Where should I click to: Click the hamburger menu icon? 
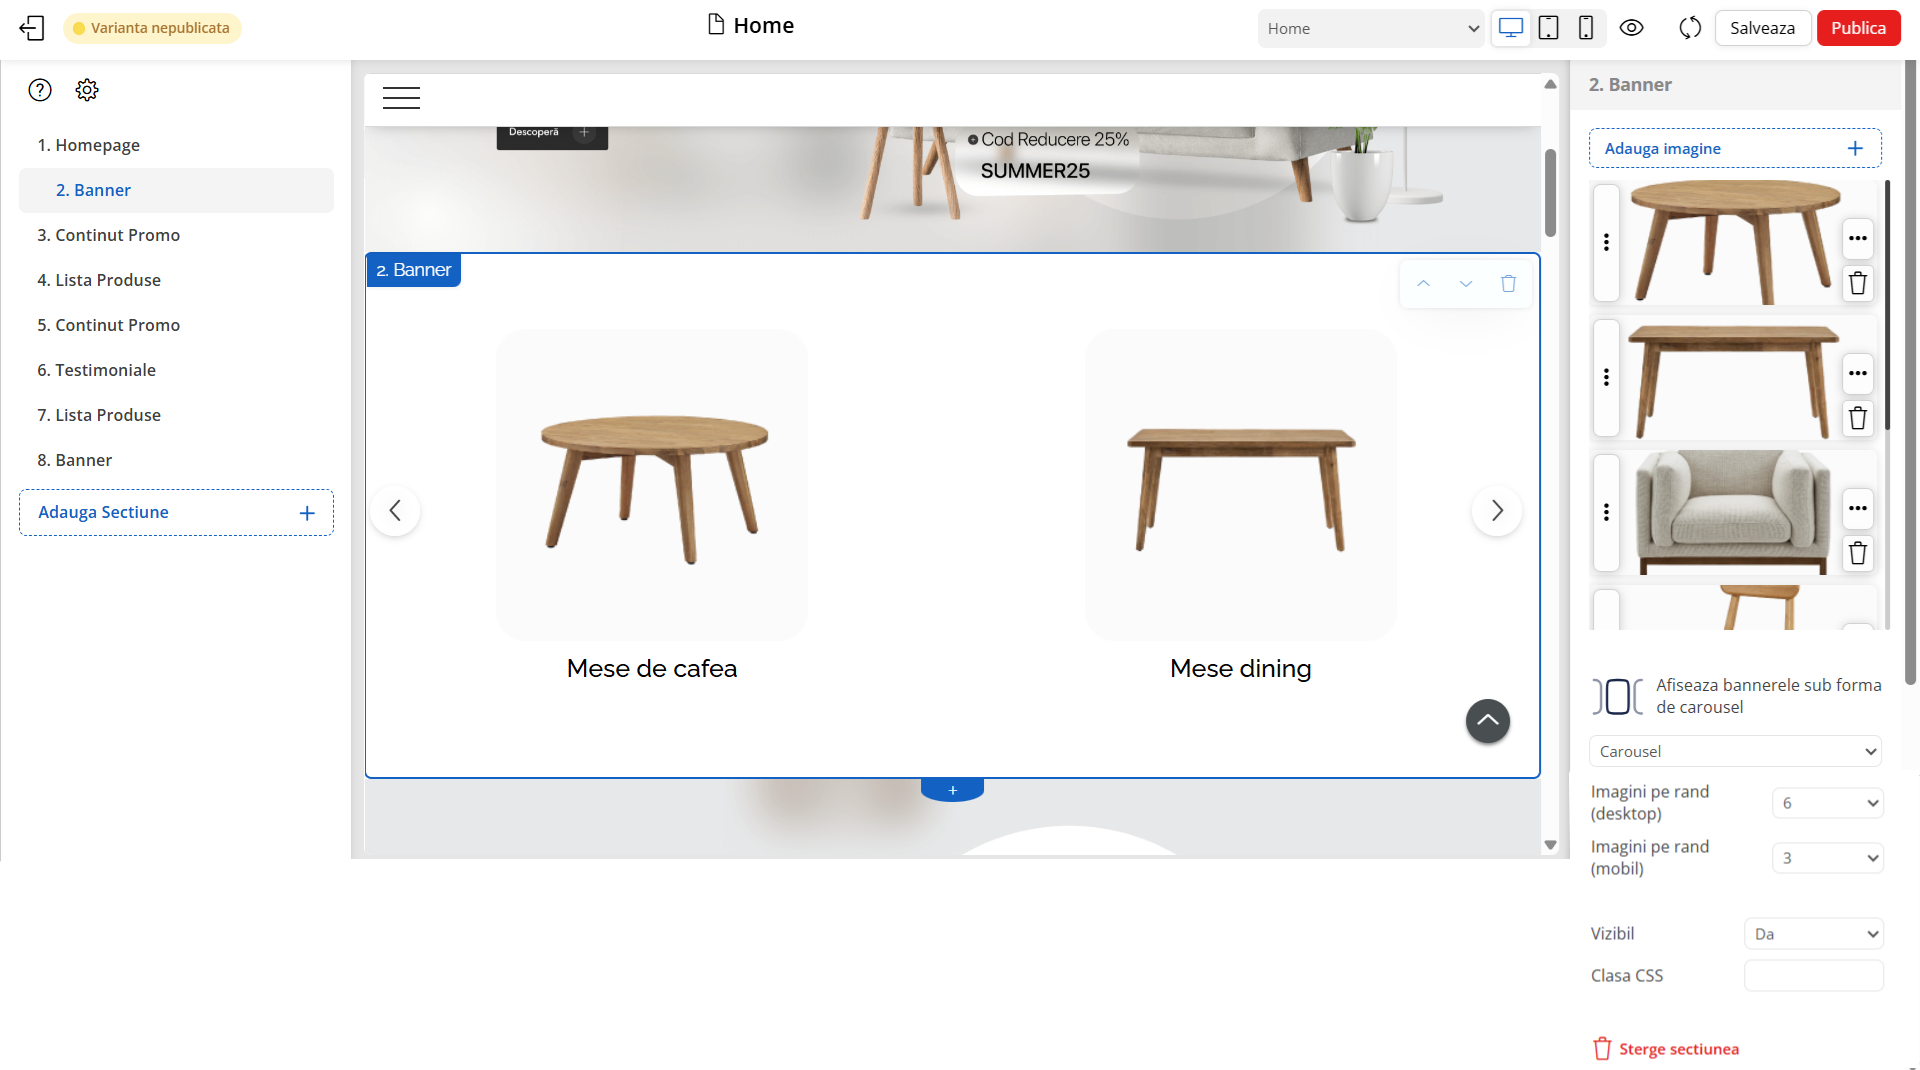pos(401,98)
